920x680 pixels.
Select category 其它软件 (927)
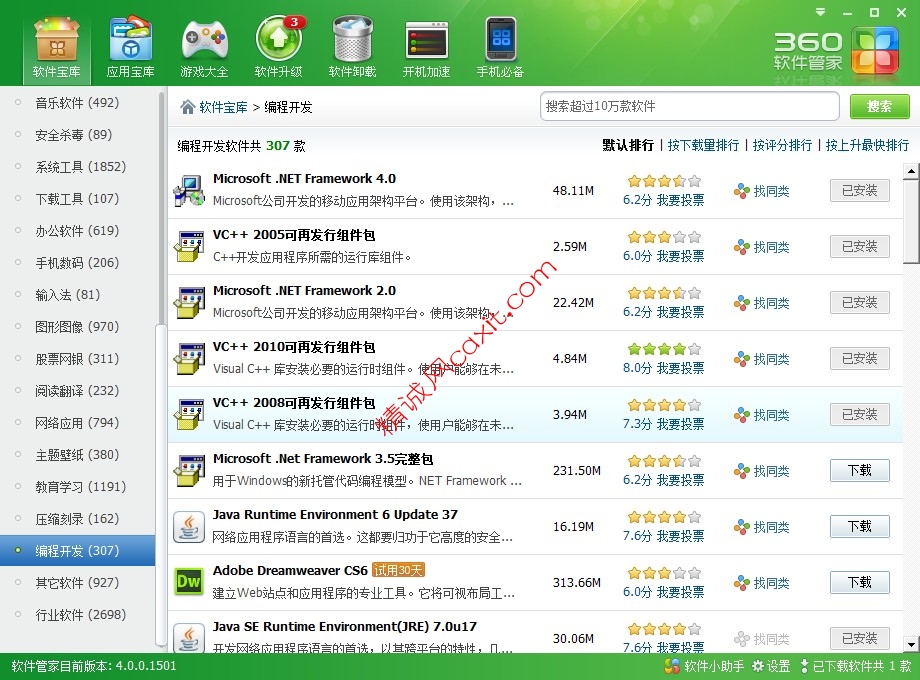tap(77, 583)
